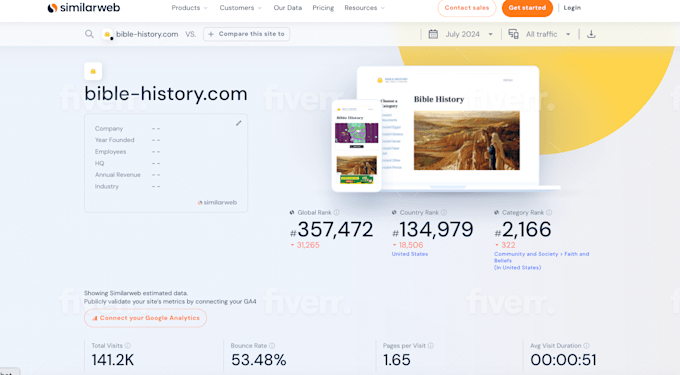
Task: Click the Similarweb logo in company card
Action: click(x=217, y=202)
